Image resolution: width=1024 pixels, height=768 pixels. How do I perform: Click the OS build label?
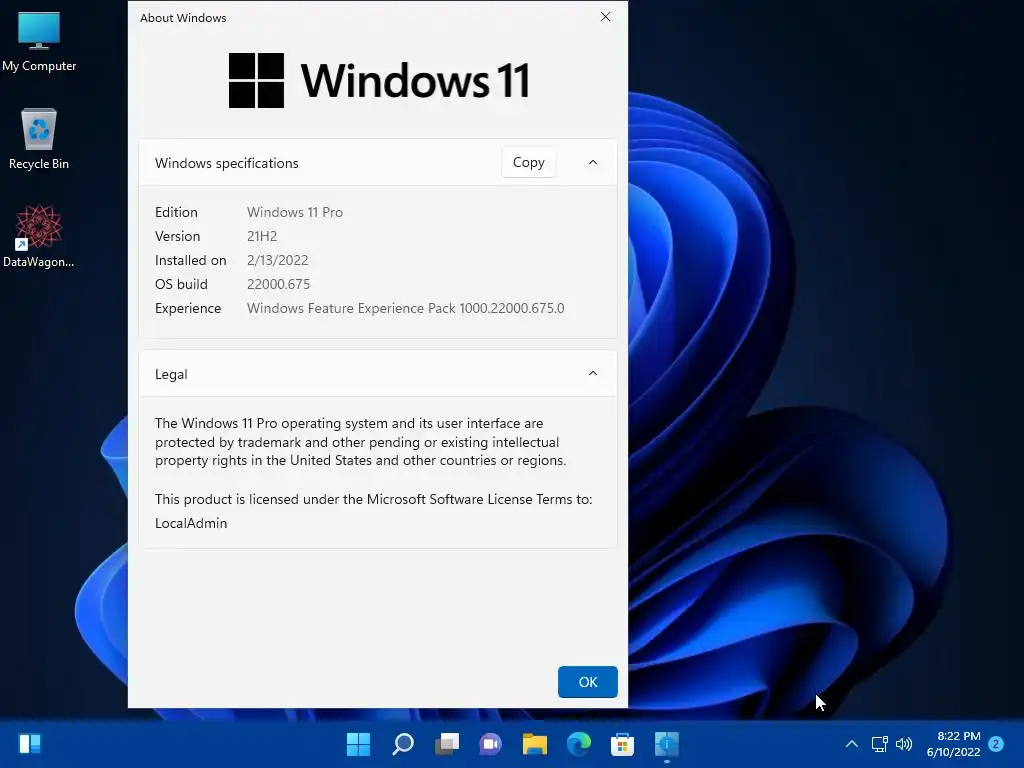(181, 284)
